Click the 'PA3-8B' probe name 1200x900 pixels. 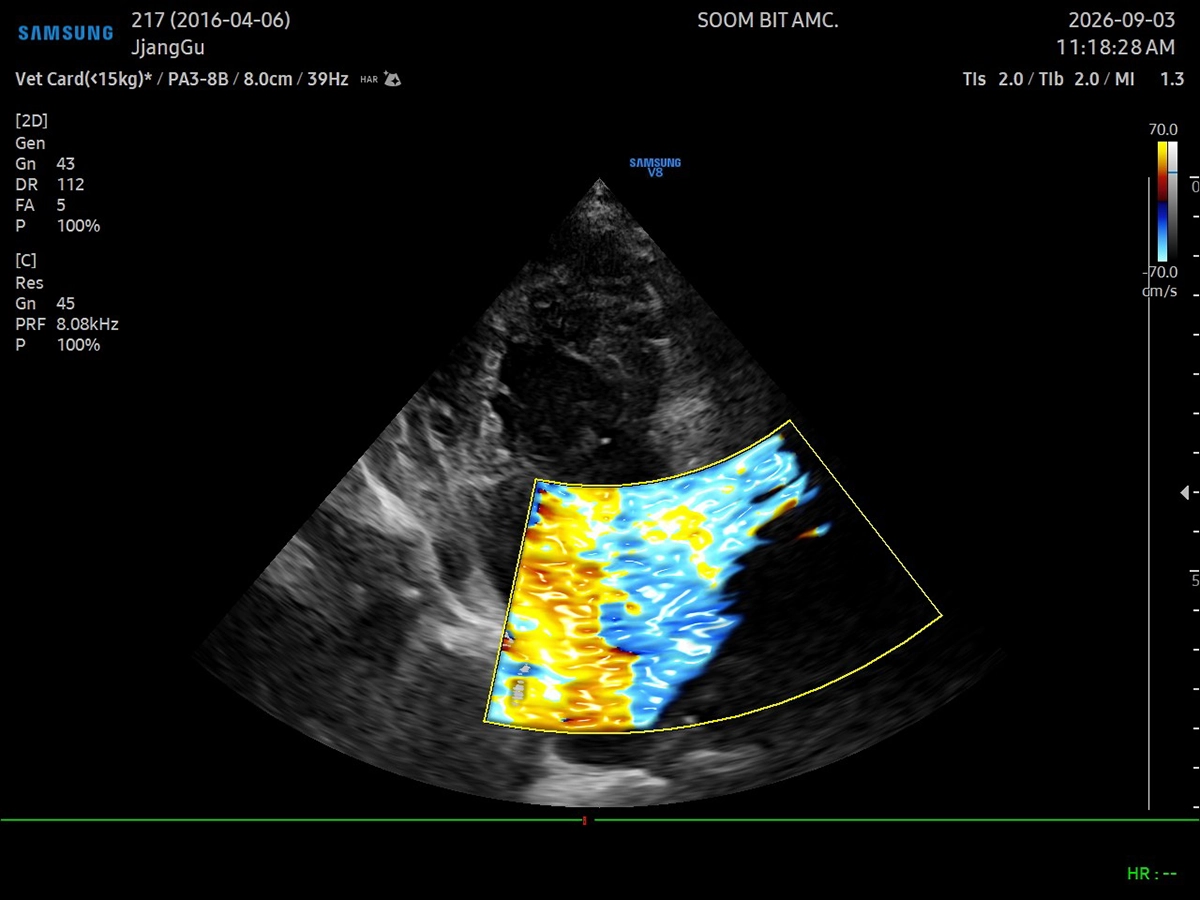198,79
